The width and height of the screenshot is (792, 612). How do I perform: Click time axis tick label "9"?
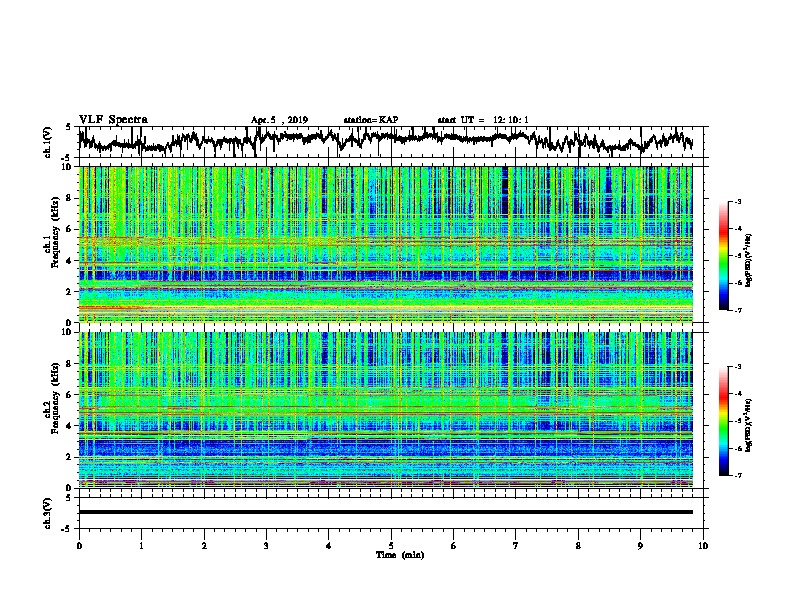[640, 546]
